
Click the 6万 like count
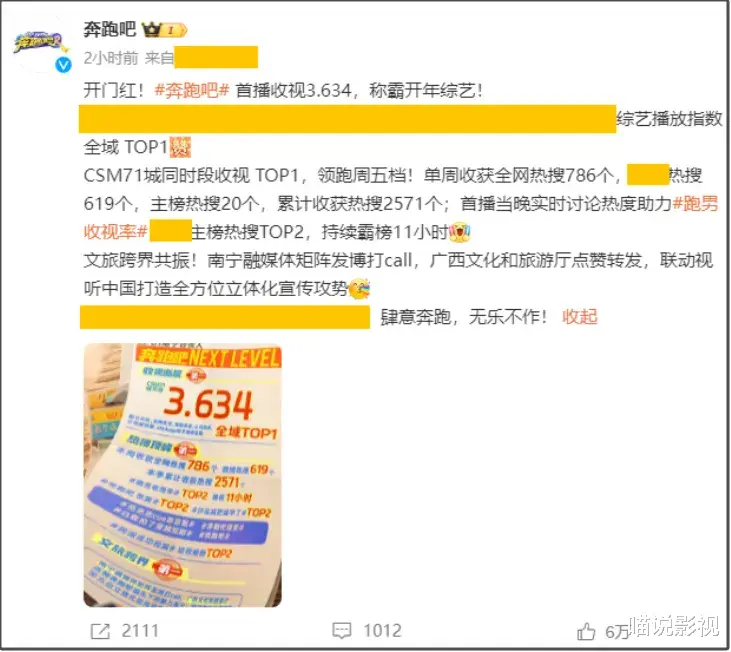(x=617, y=632)
